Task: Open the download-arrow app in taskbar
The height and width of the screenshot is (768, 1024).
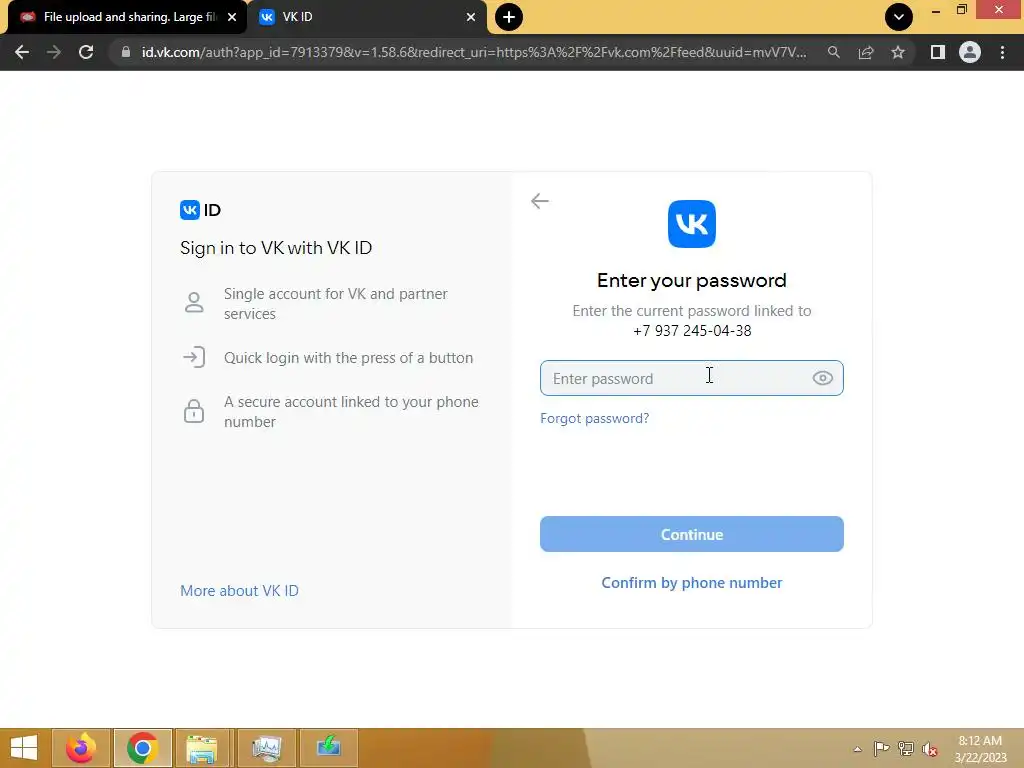Action: click(x=328, y=748)
